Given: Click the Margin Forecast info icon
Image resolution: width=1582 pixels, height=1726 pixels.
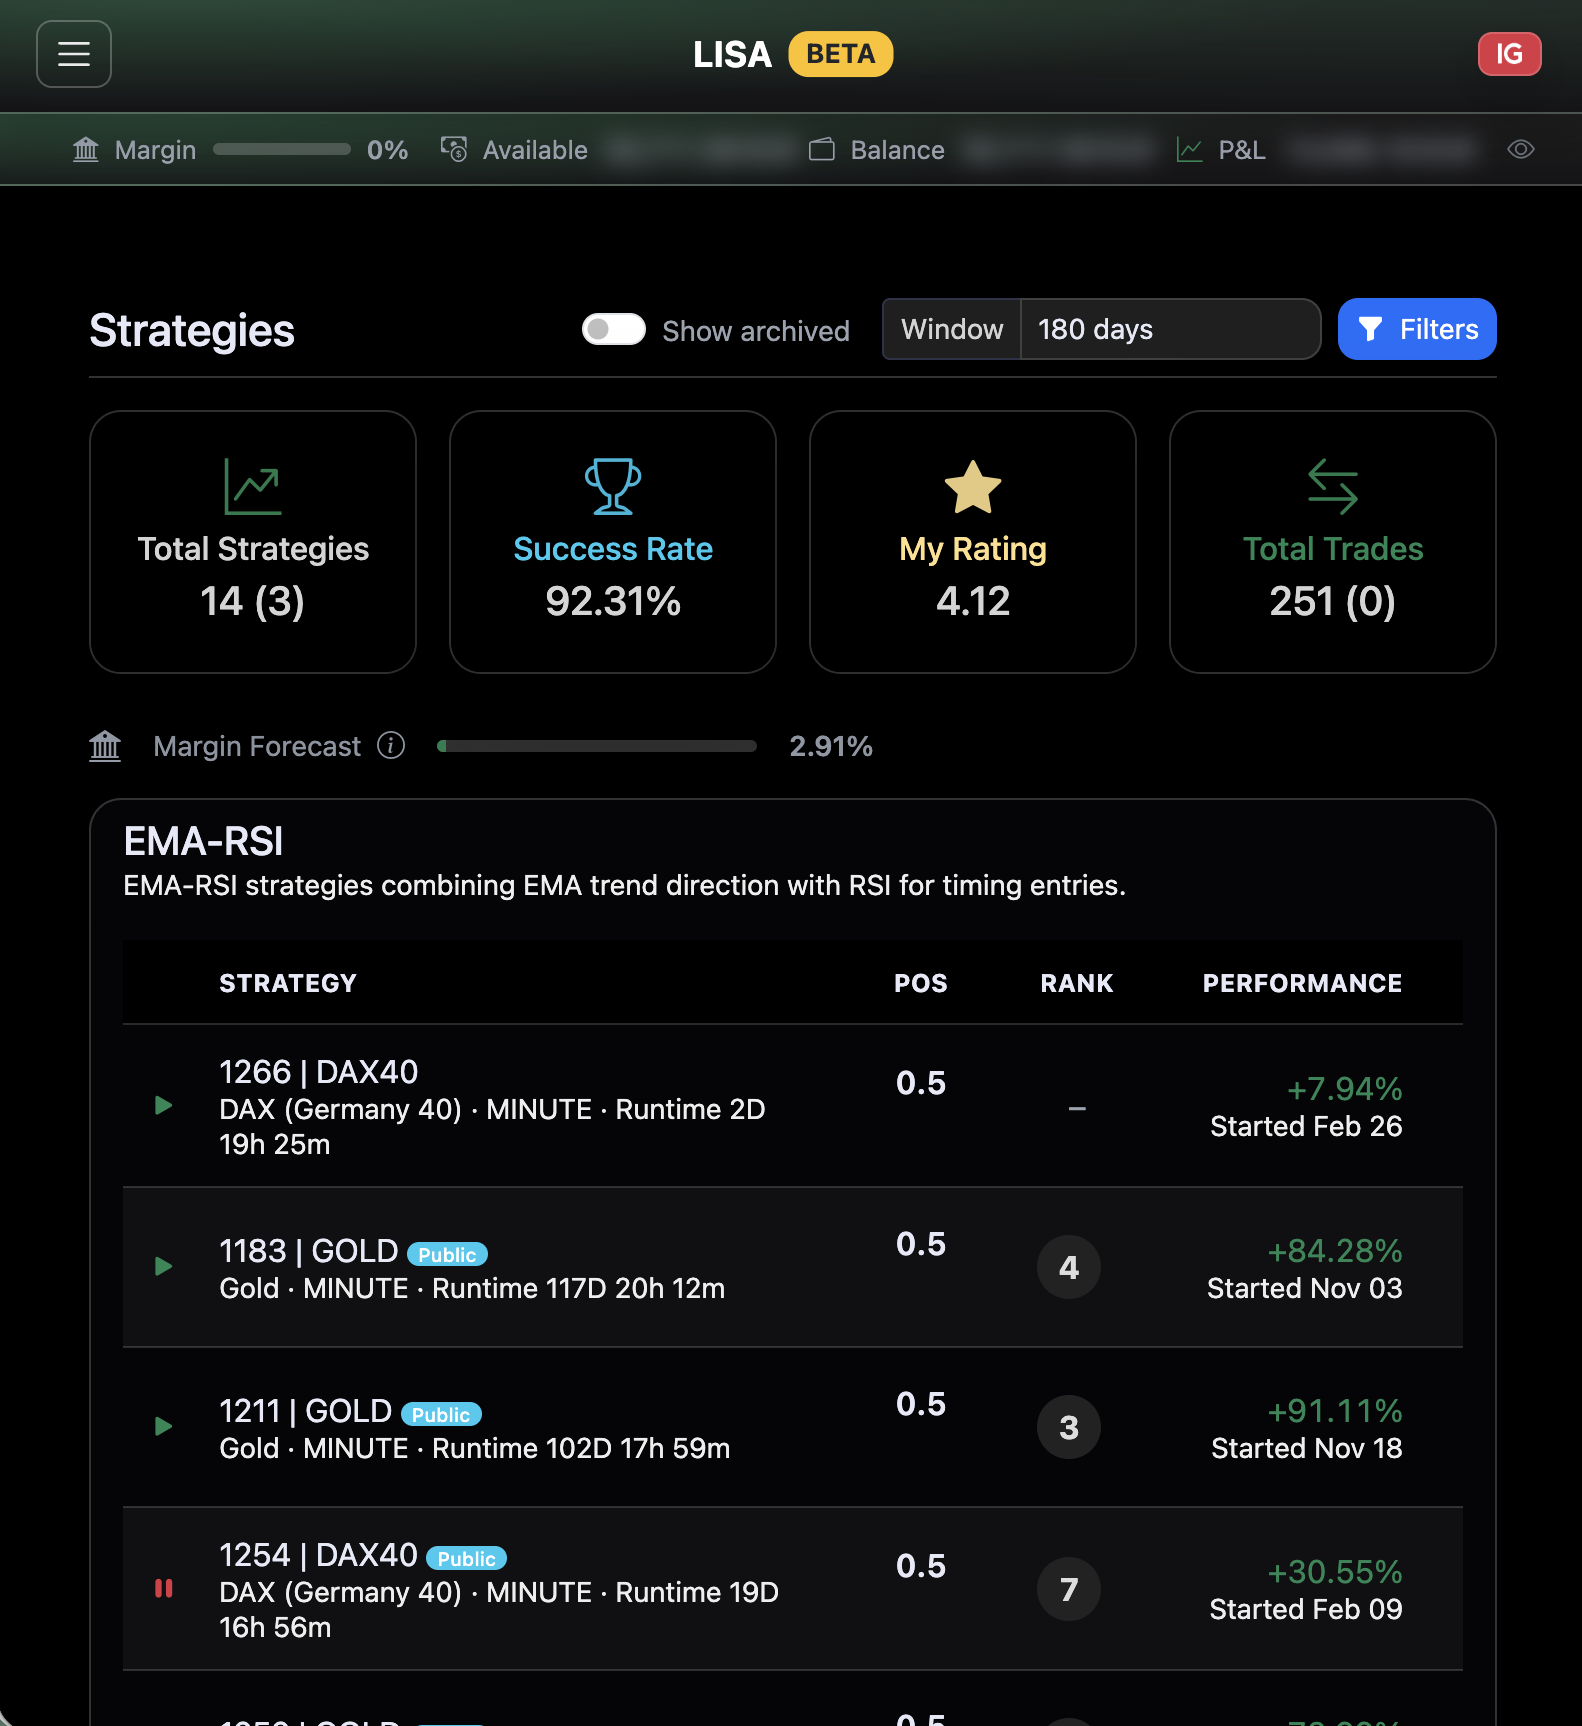Looking at the screenshot, I should 391,745.
